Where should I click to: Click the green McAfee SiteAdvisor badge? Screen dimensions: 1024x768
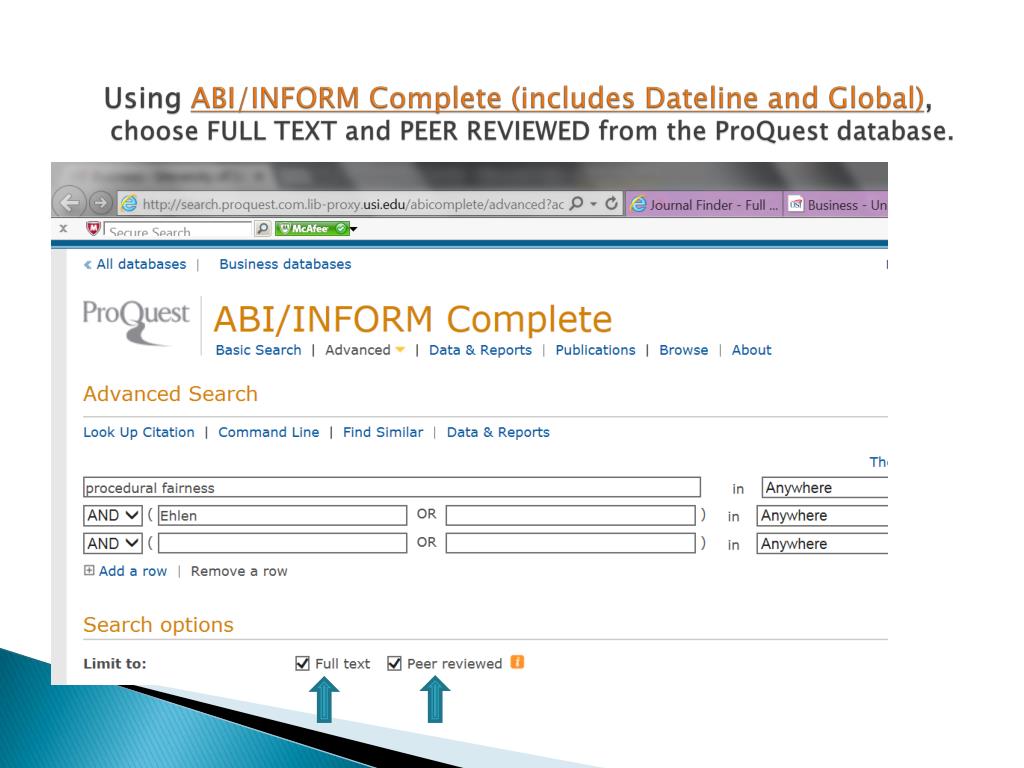pos(312,229)
